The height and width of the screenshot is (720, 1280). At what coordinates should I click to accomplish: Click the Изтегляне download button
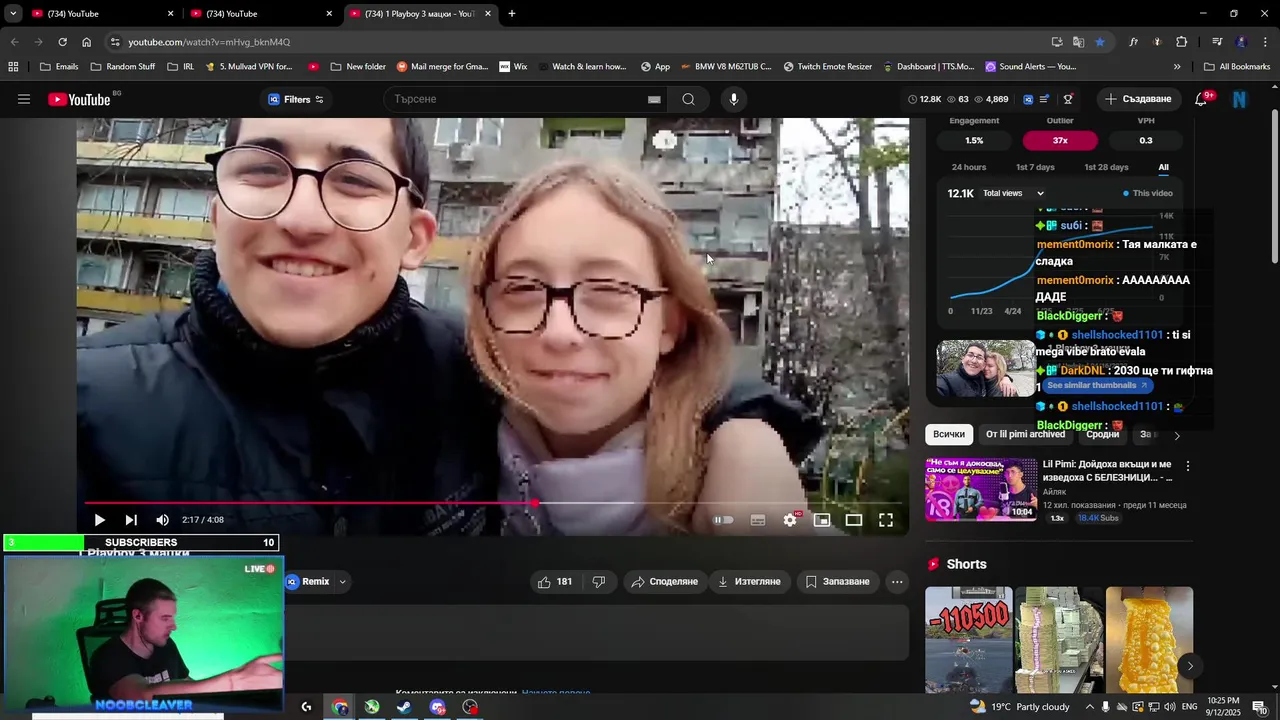pyautogui.click(x=749, y=581)
